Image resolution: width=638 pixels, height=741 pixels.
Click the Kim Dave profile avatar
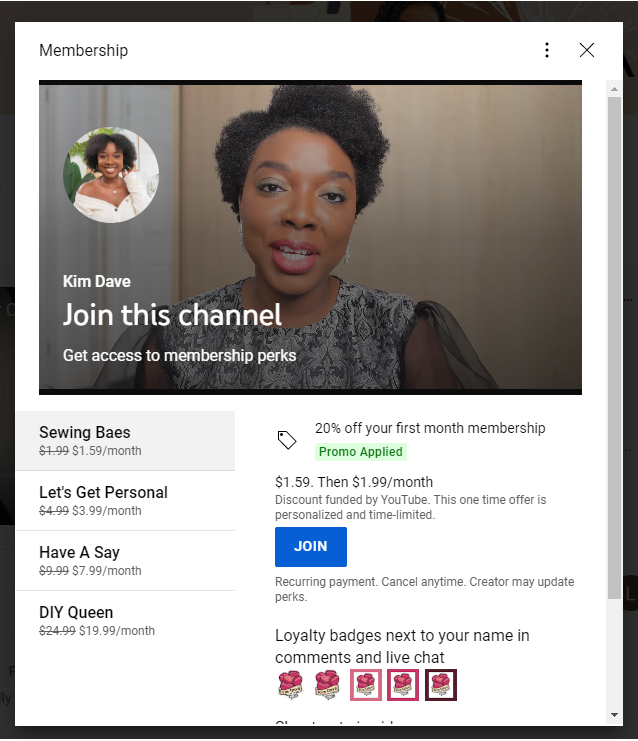[111, 175]
